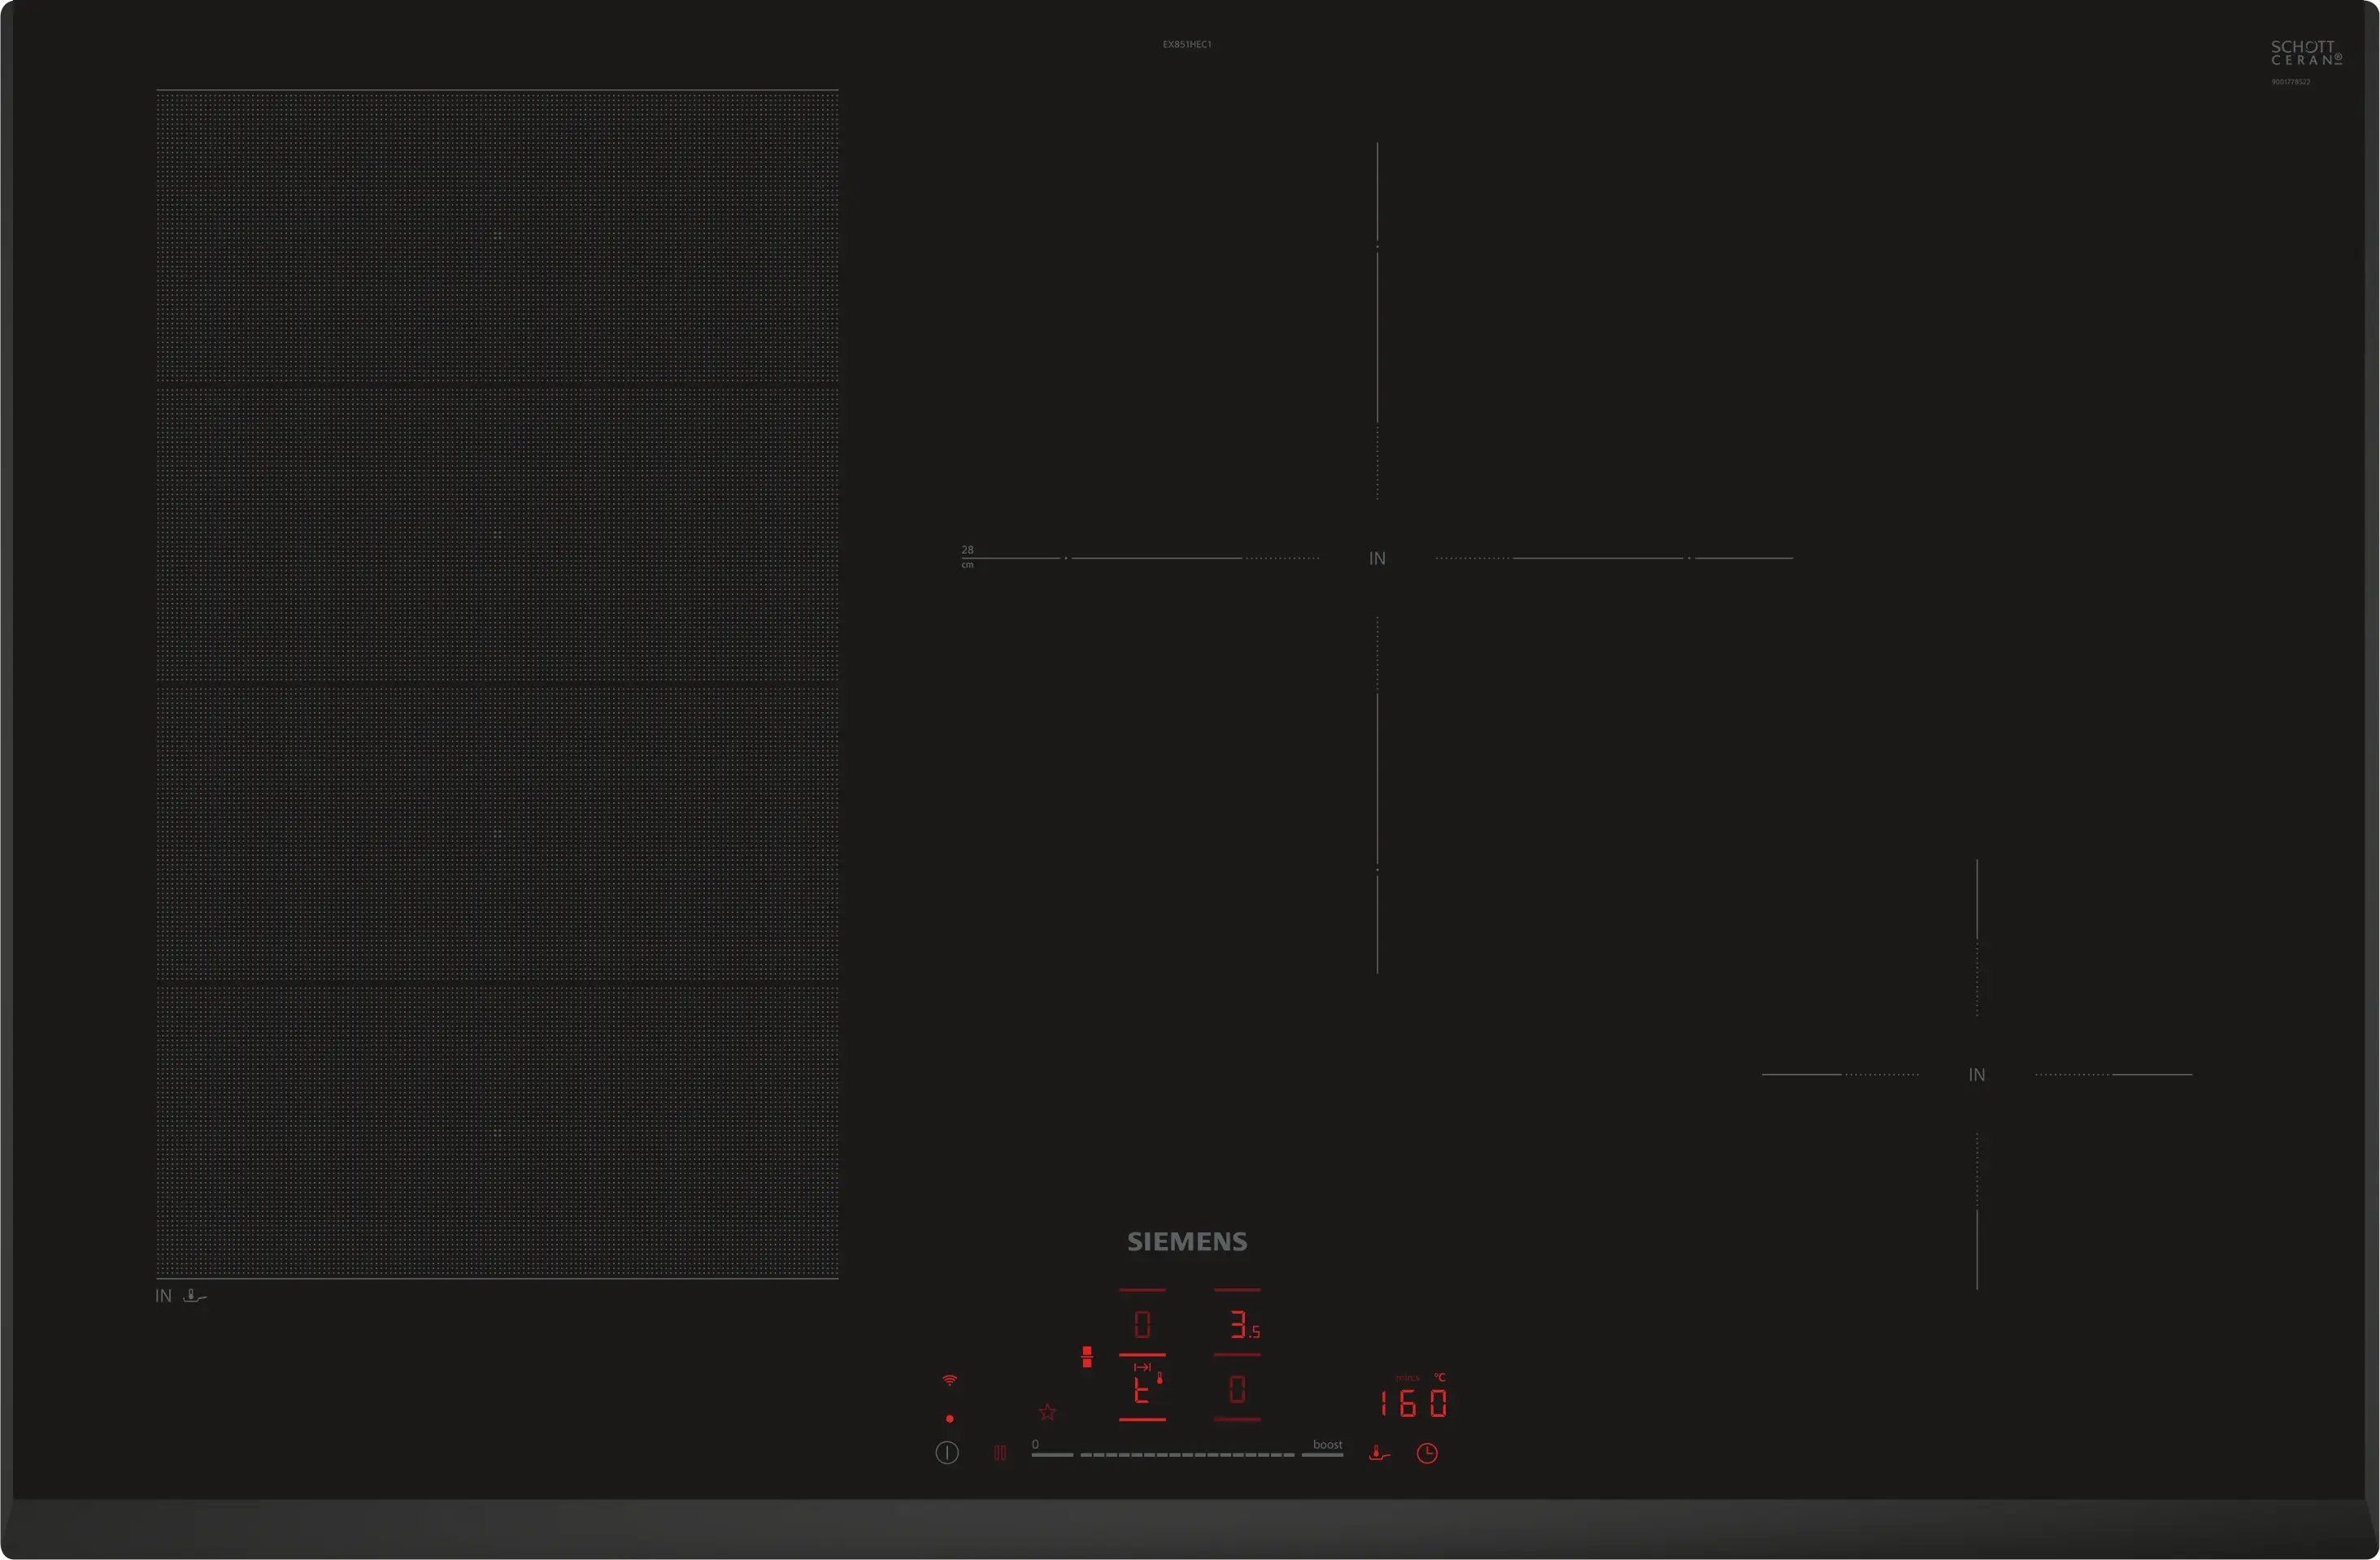Select the zone displaying 't' temperature mode
Image resolution: width=2380 pixels, height=1560 pixels.
click(x=1142, y=1389)
